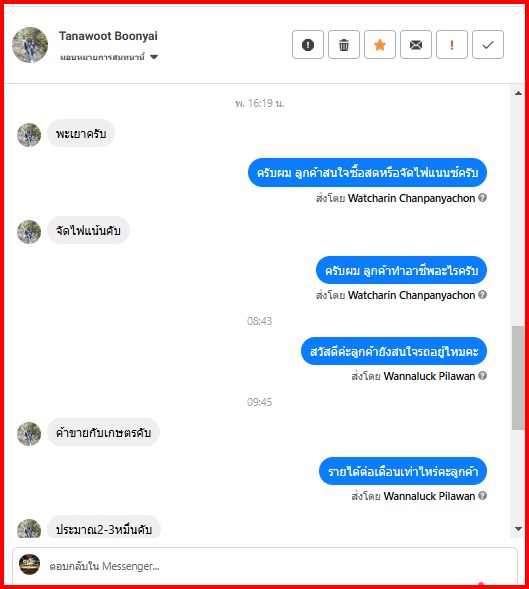The height and width of the screenshot is (589, 529).
Task: Delete conversation with trash icon
Action: click(344, 45)
